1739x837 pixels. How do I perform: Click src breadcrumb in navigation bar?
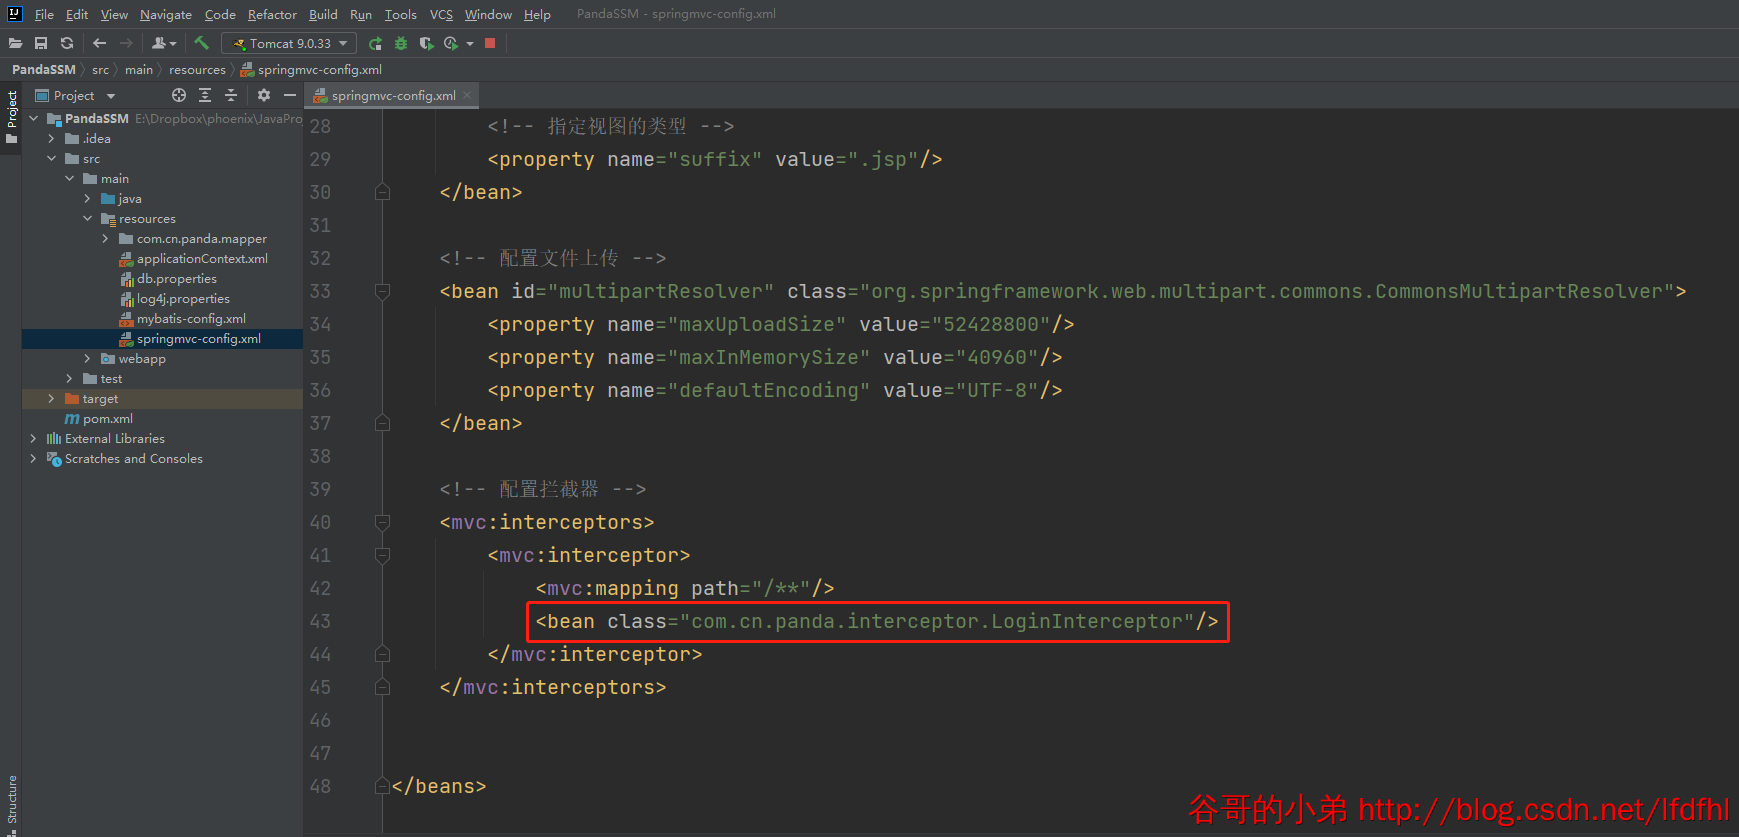(100, 70)
